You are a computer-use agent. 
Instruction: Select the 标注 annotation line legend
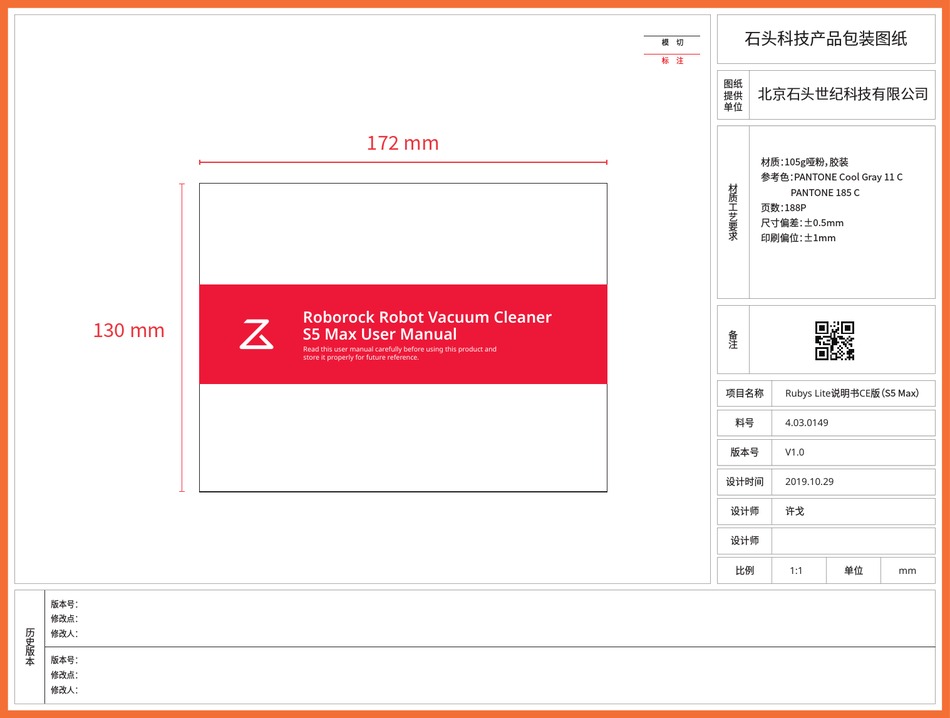[x=672, y=59]
